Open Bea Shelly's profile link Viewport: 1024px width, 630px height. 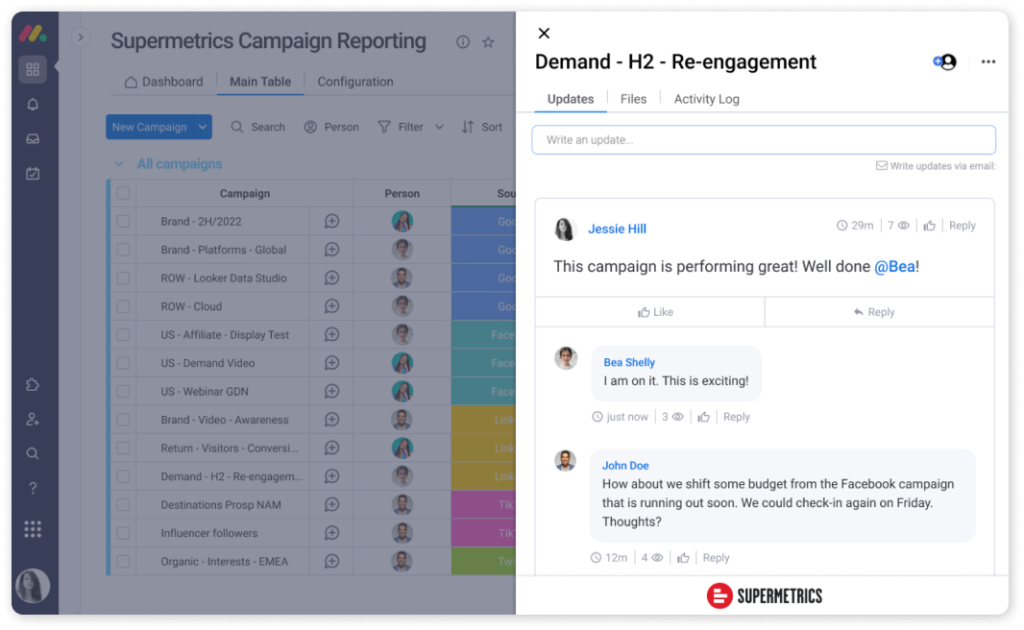(x=629, y=362)
